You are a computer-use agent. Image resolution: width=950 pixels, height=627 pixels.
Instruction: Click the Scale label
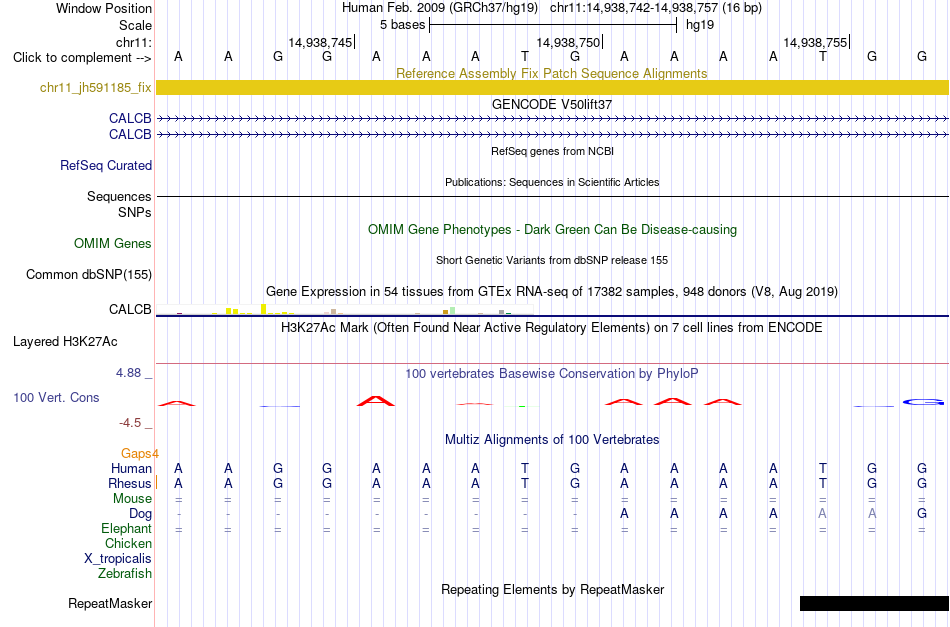tap(136, 25)
